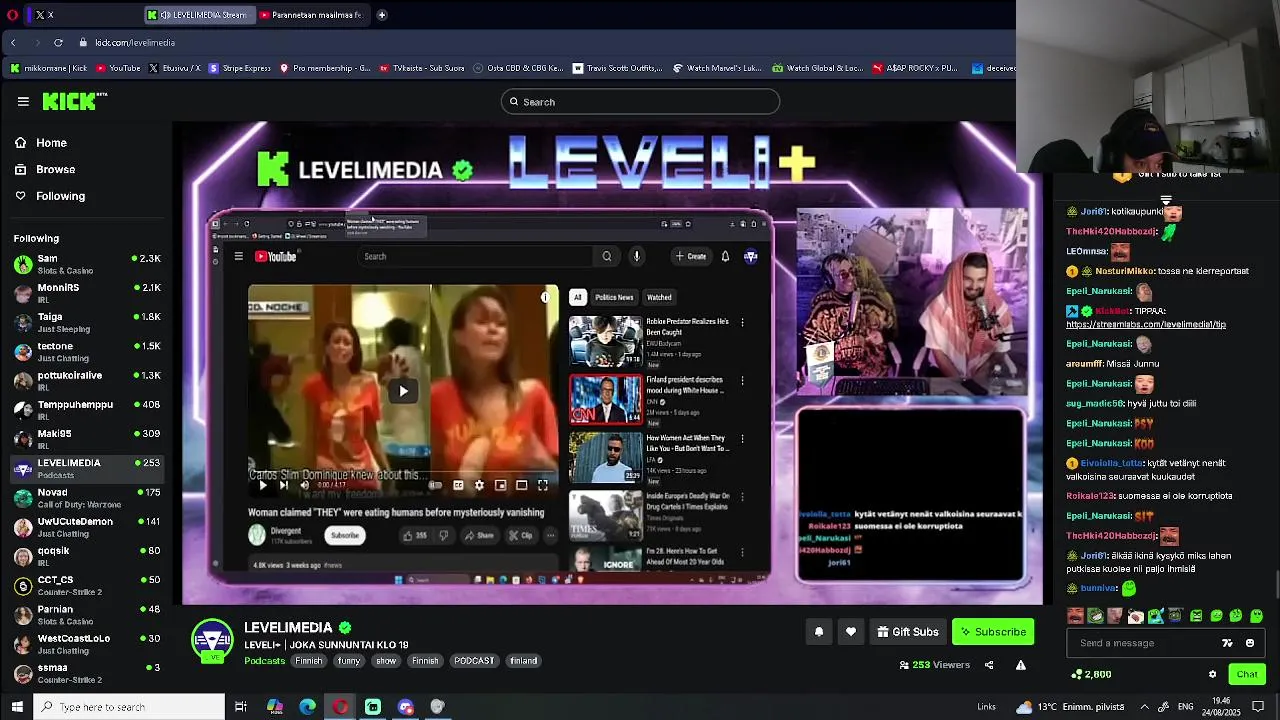Open the Windows Start button

[x=17, y=707]
